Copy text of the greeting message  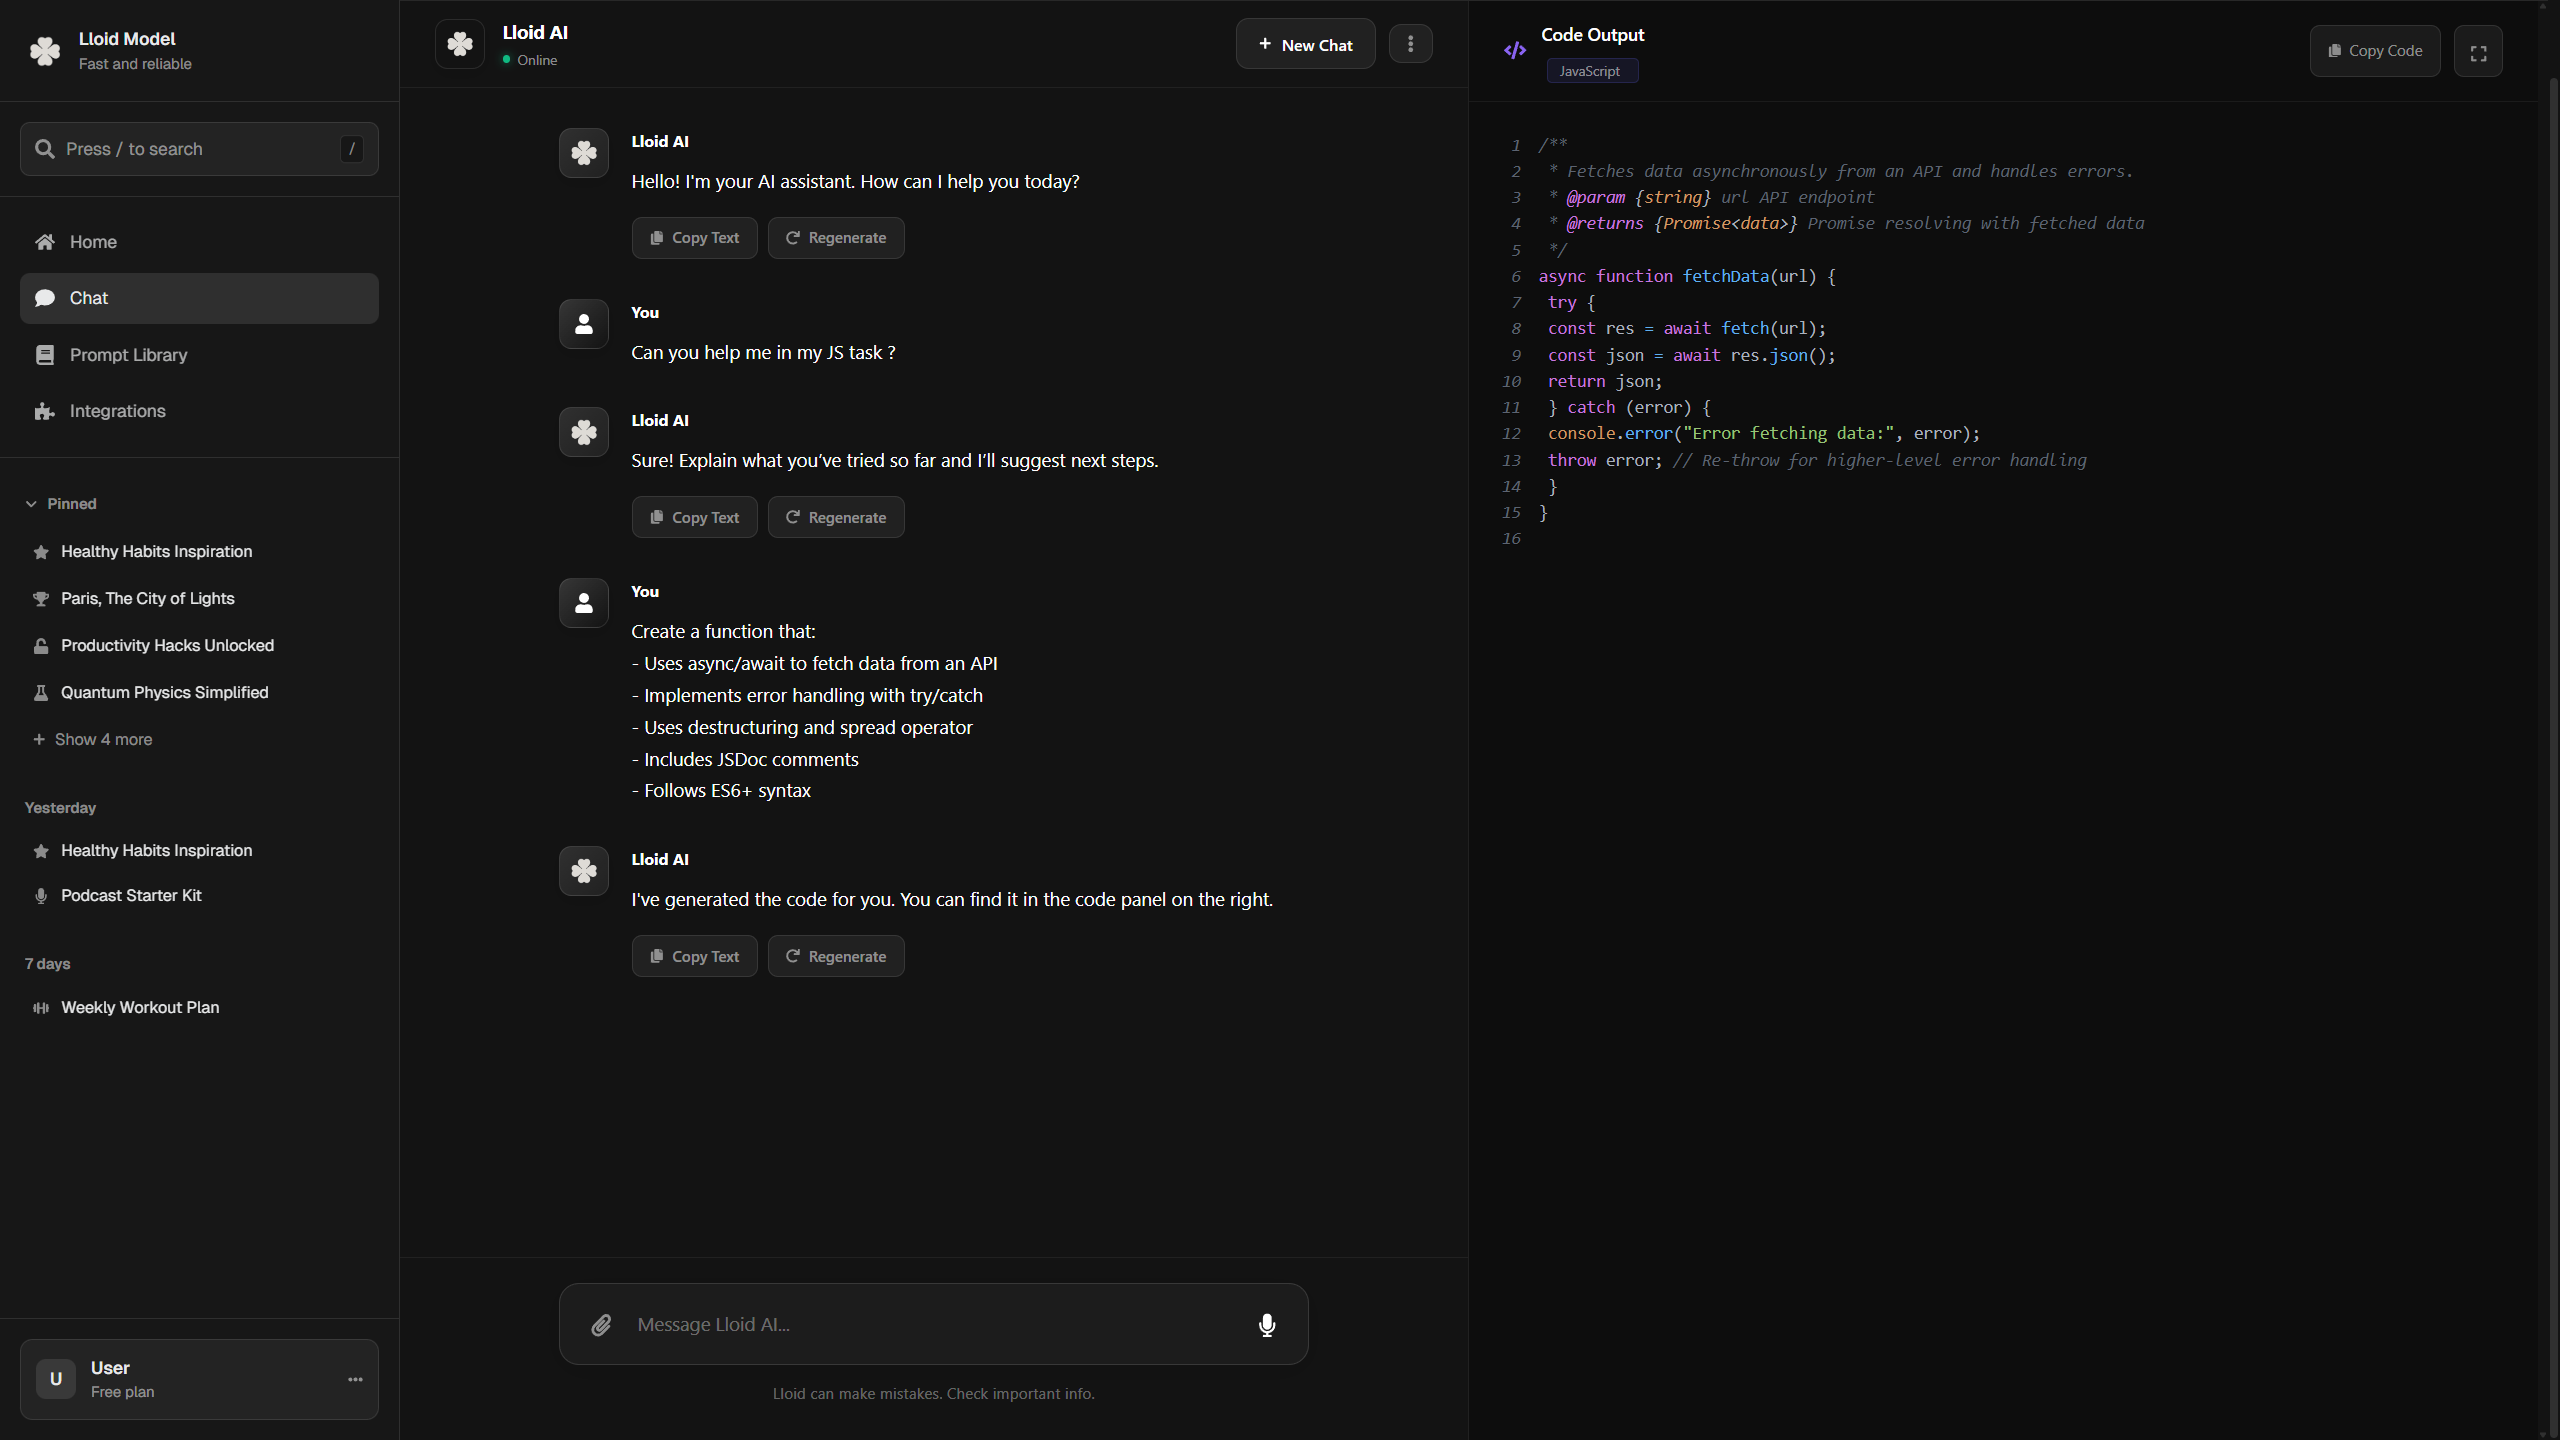tap(694, 238)
